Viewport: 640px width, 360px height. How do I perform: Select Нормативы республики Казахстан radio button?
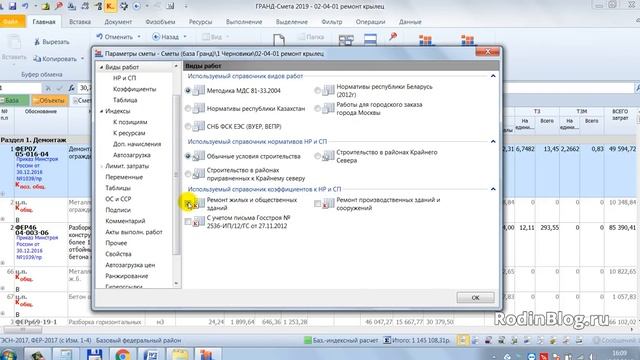[x=188, y=109]
